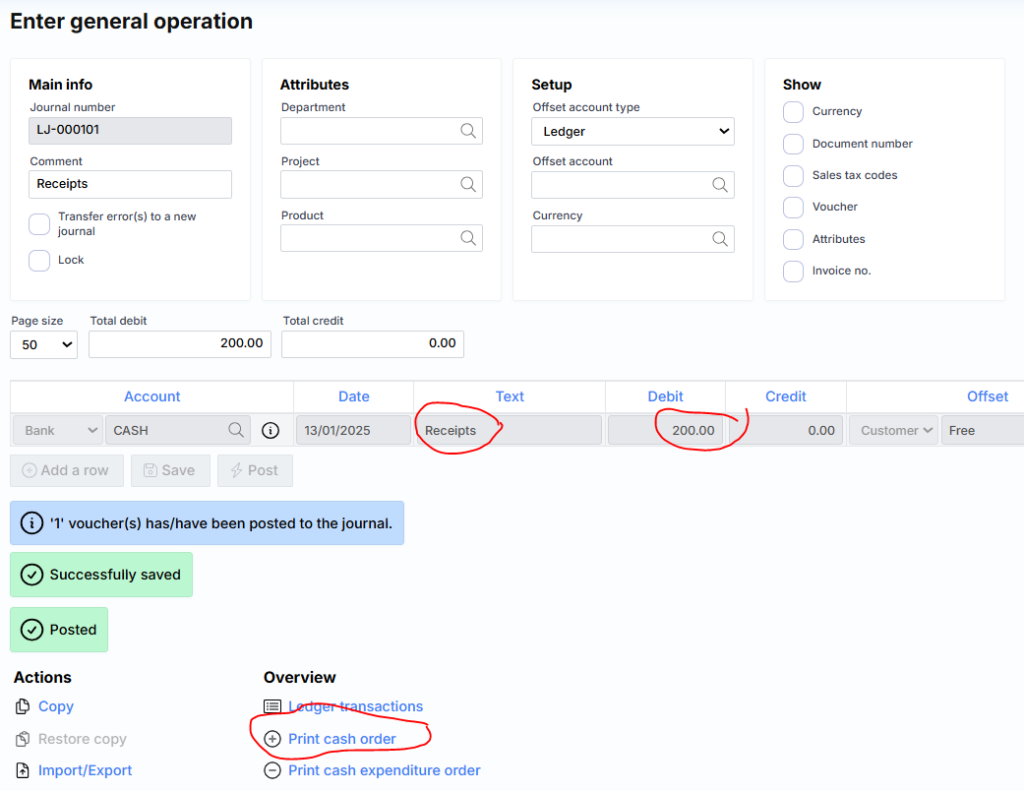The width and height of the screenshot is (1024, 791).
Task: Click the Project field search icon
Action: click(468, 185)
